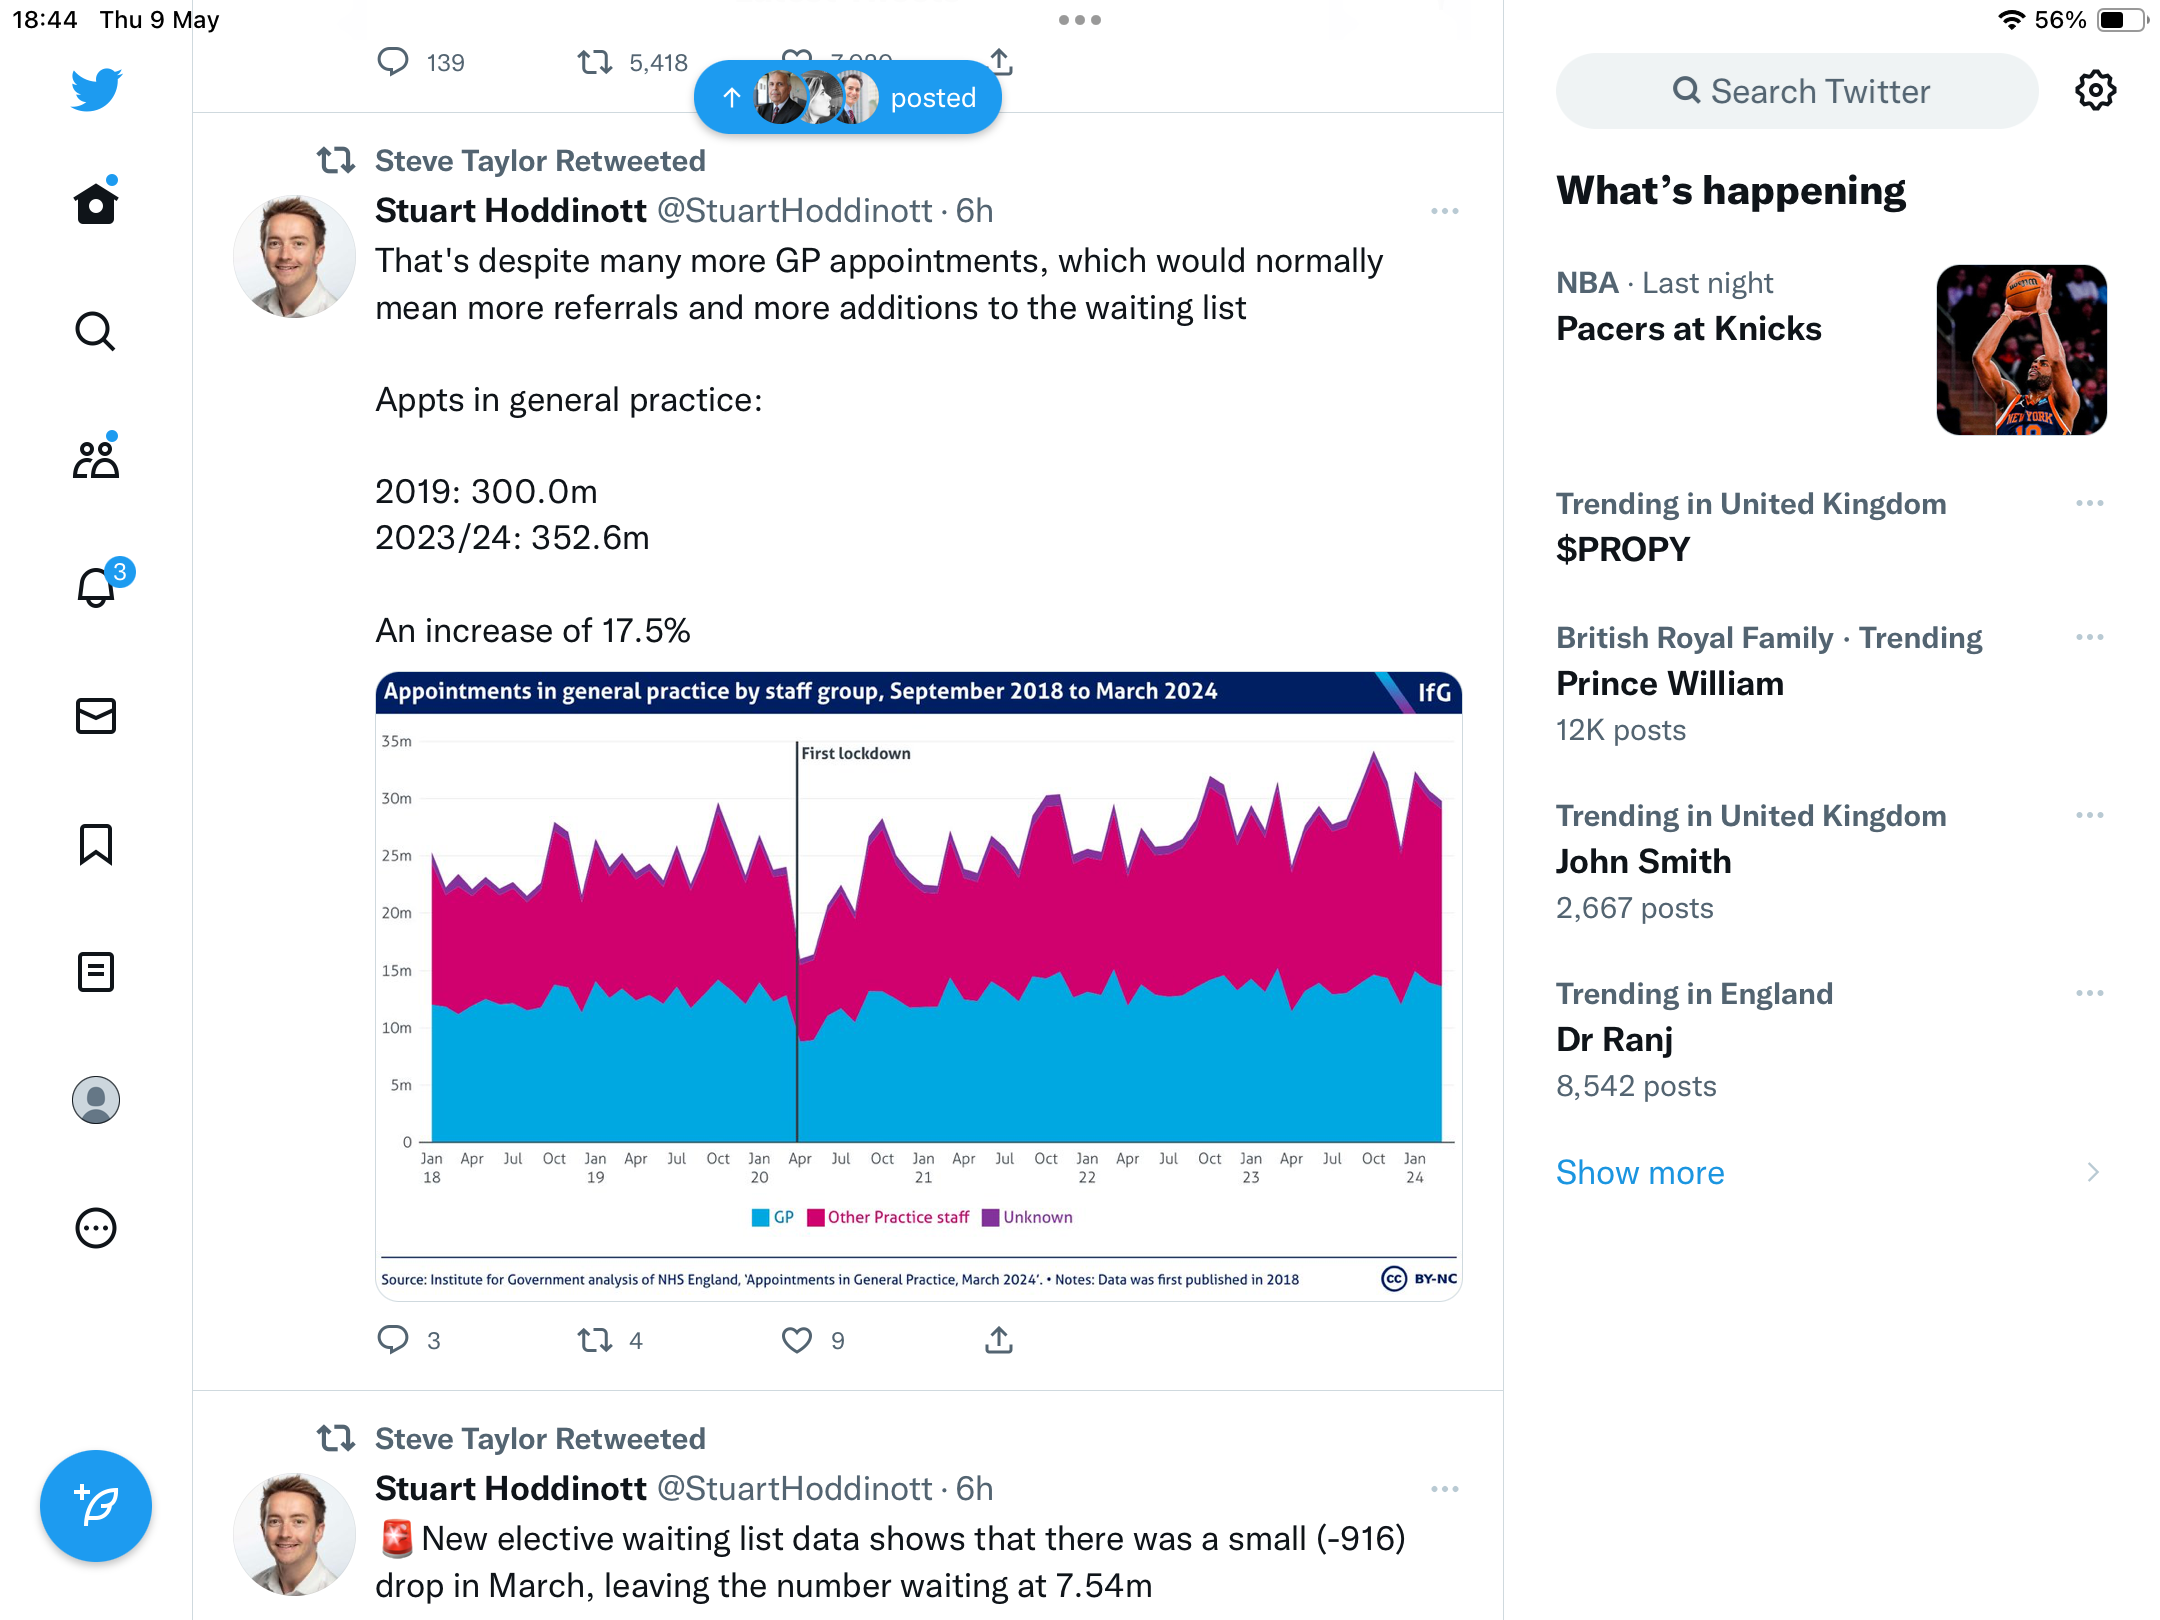
Task: Open the More circle menu in sidebar
Action: tap(96, 1228)
